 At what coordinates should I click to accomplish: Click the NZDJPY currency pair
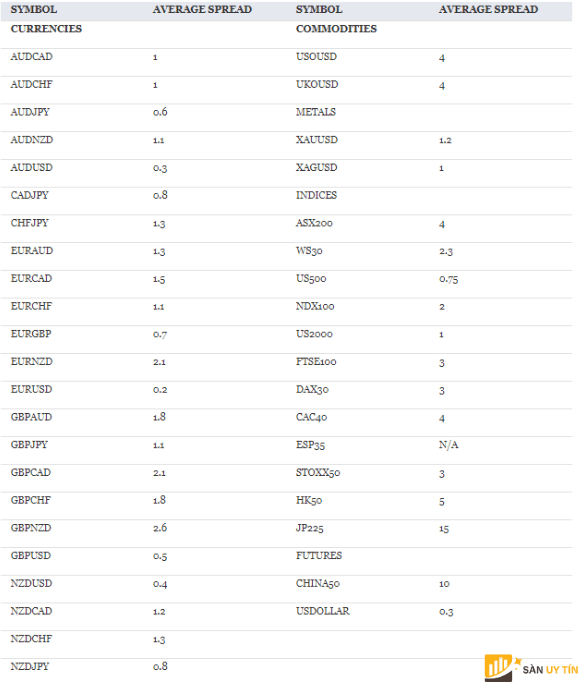pos(30,666)
